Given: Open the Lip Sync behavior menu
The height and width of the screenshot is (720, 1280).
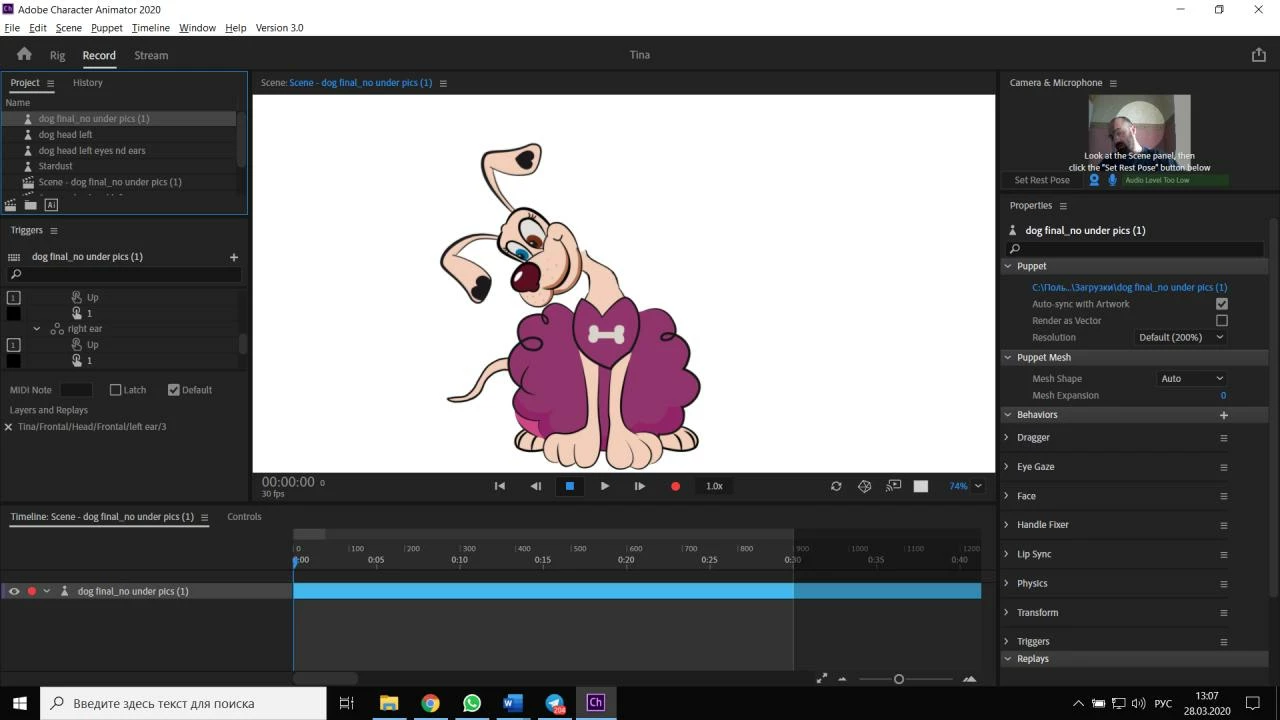Looking at the screenshot, I should (1223, 555).
